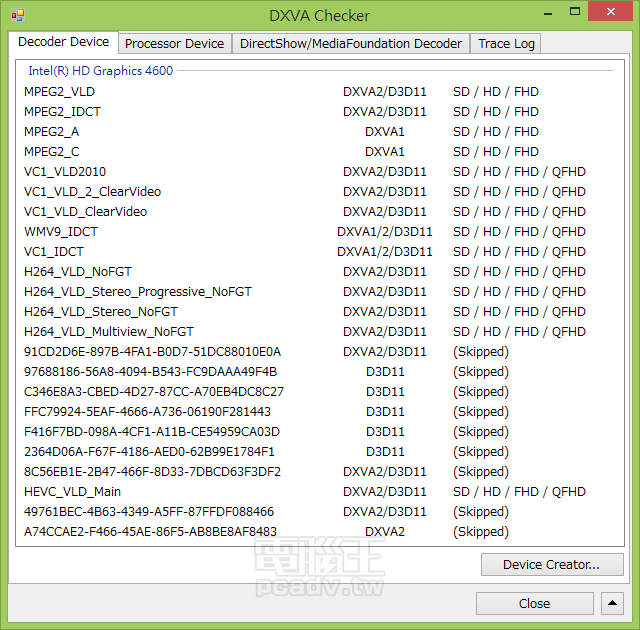
Task: Select the MPEG2_VLD decoder entry
Action: [x=59, y=92]
